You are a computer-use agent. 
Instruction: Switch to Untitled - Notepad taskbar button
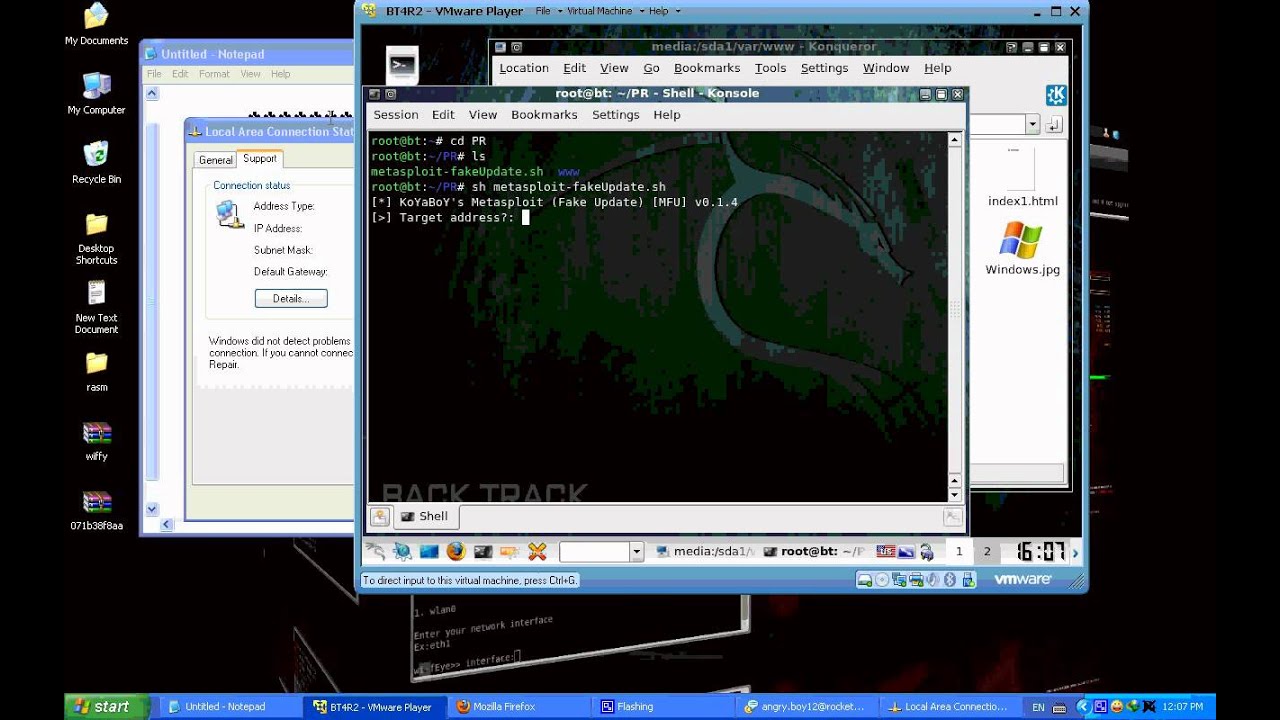point(229,706)
